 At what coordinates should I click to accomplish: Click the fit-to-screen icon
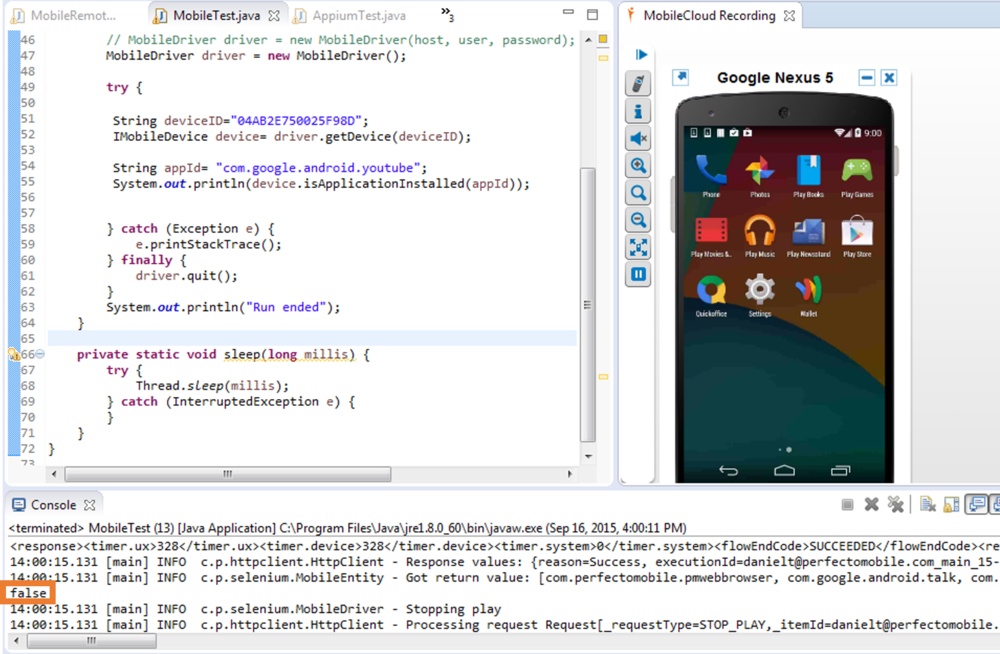[x=637, y=247]
